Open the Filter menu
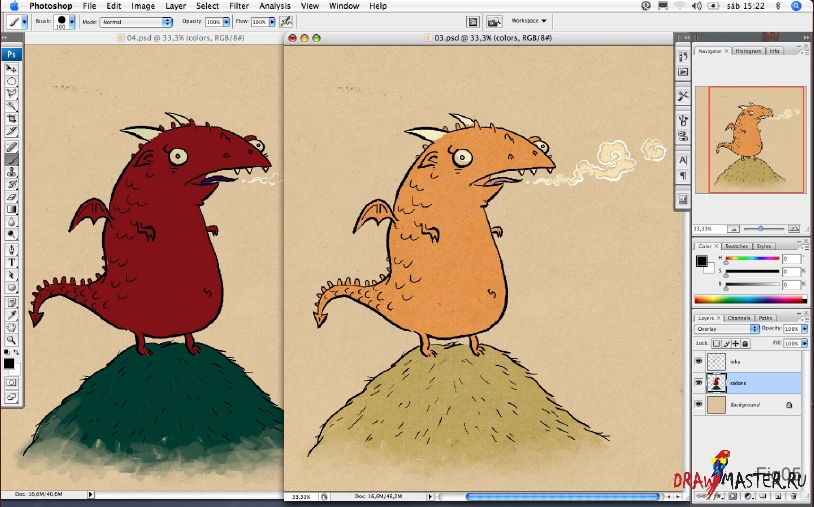 [239, 6]
